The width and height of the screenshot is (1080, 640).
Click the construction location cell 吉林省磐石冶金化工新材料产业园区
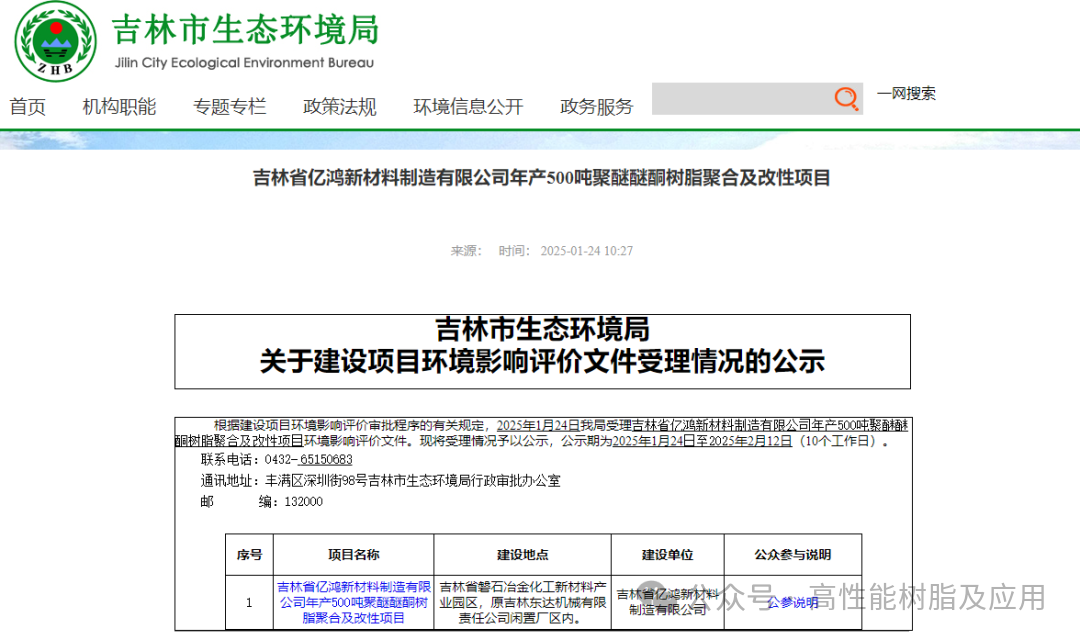523,602
